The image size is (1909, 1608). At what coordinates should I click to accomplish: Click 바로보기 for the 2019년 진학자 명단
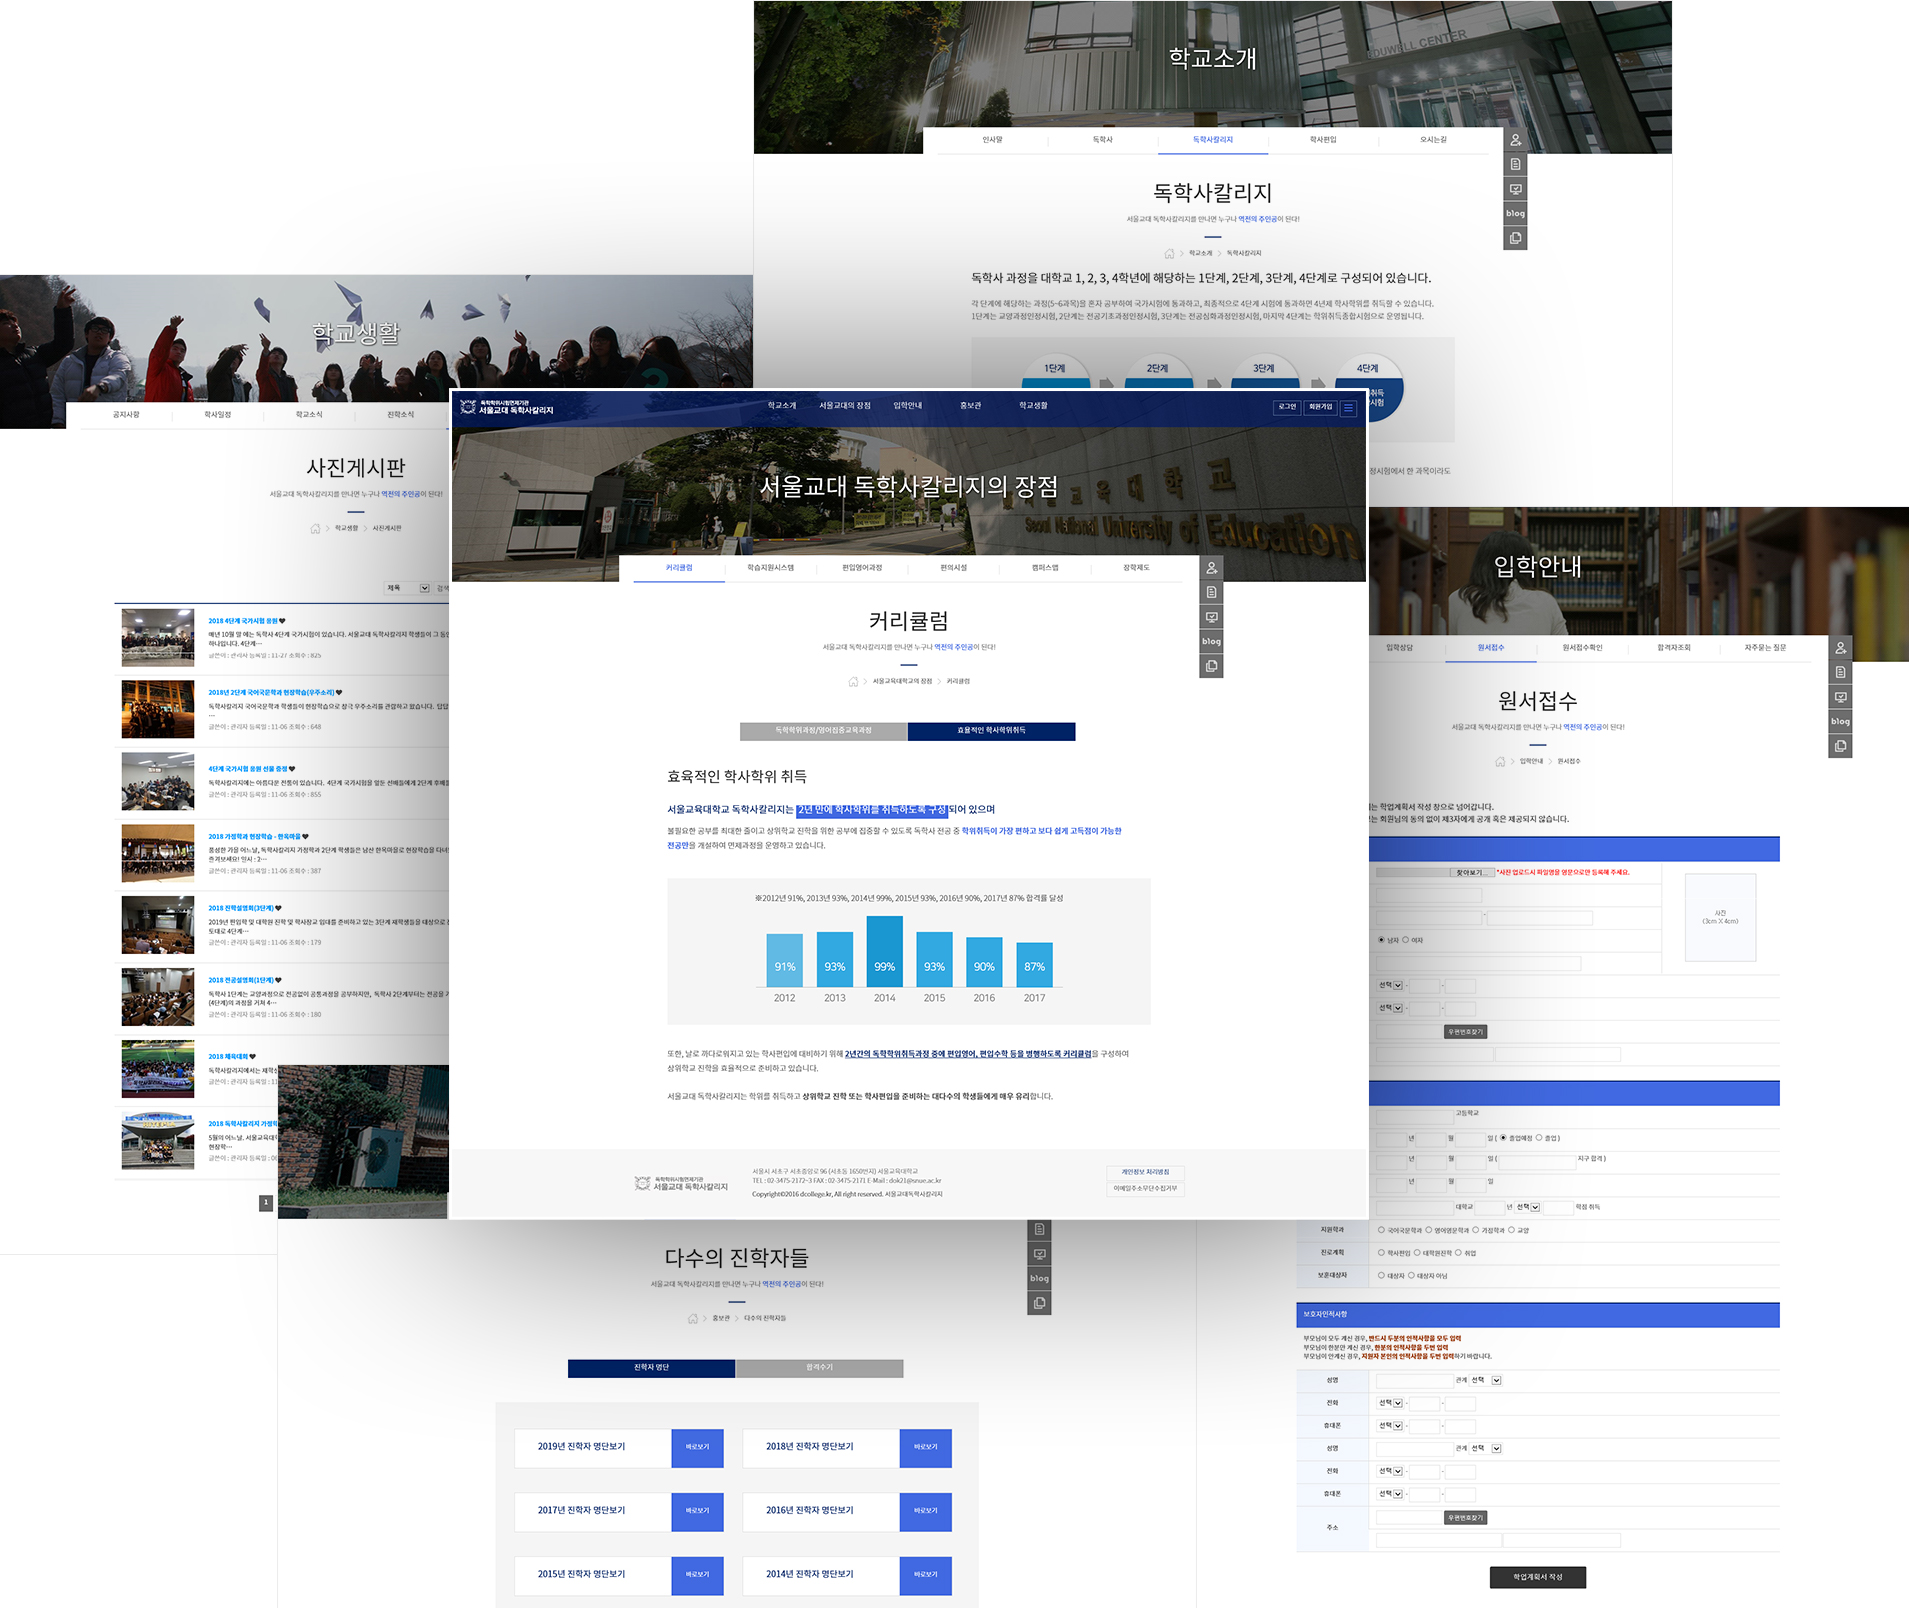click(697, 1447)
